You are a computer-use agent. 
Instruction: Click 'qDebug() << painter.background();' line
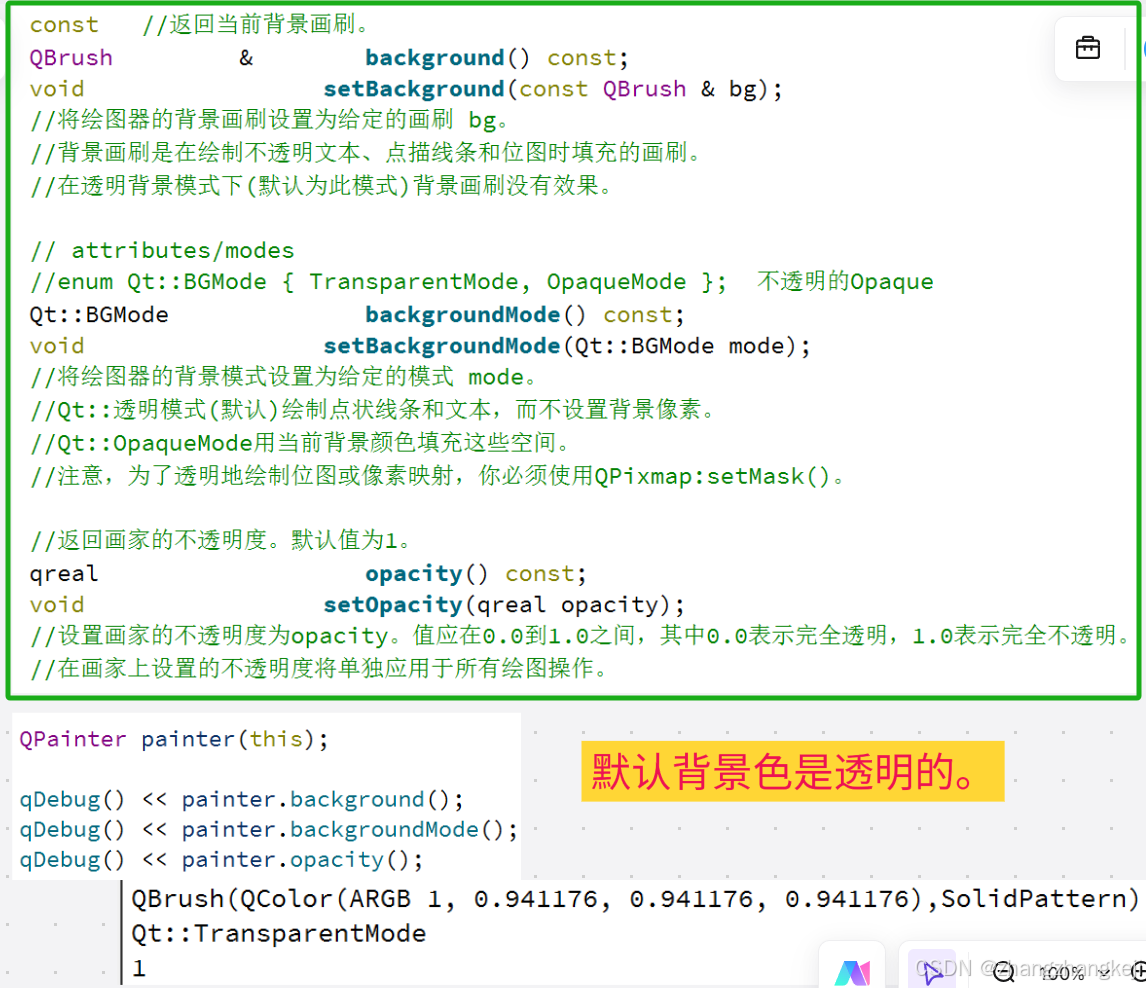click(x=241, y=799)
